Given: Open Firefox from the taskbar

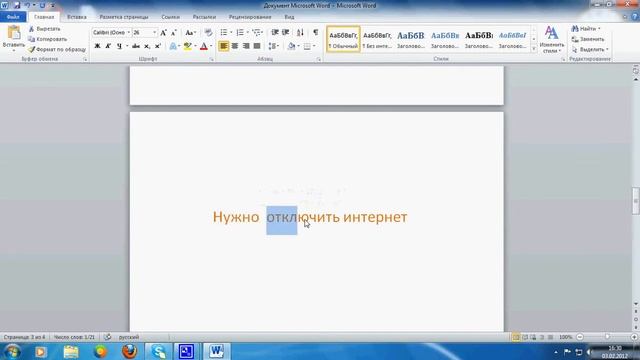Looking at the screenshot, I should pyautogui.click(x=129, y=351).
